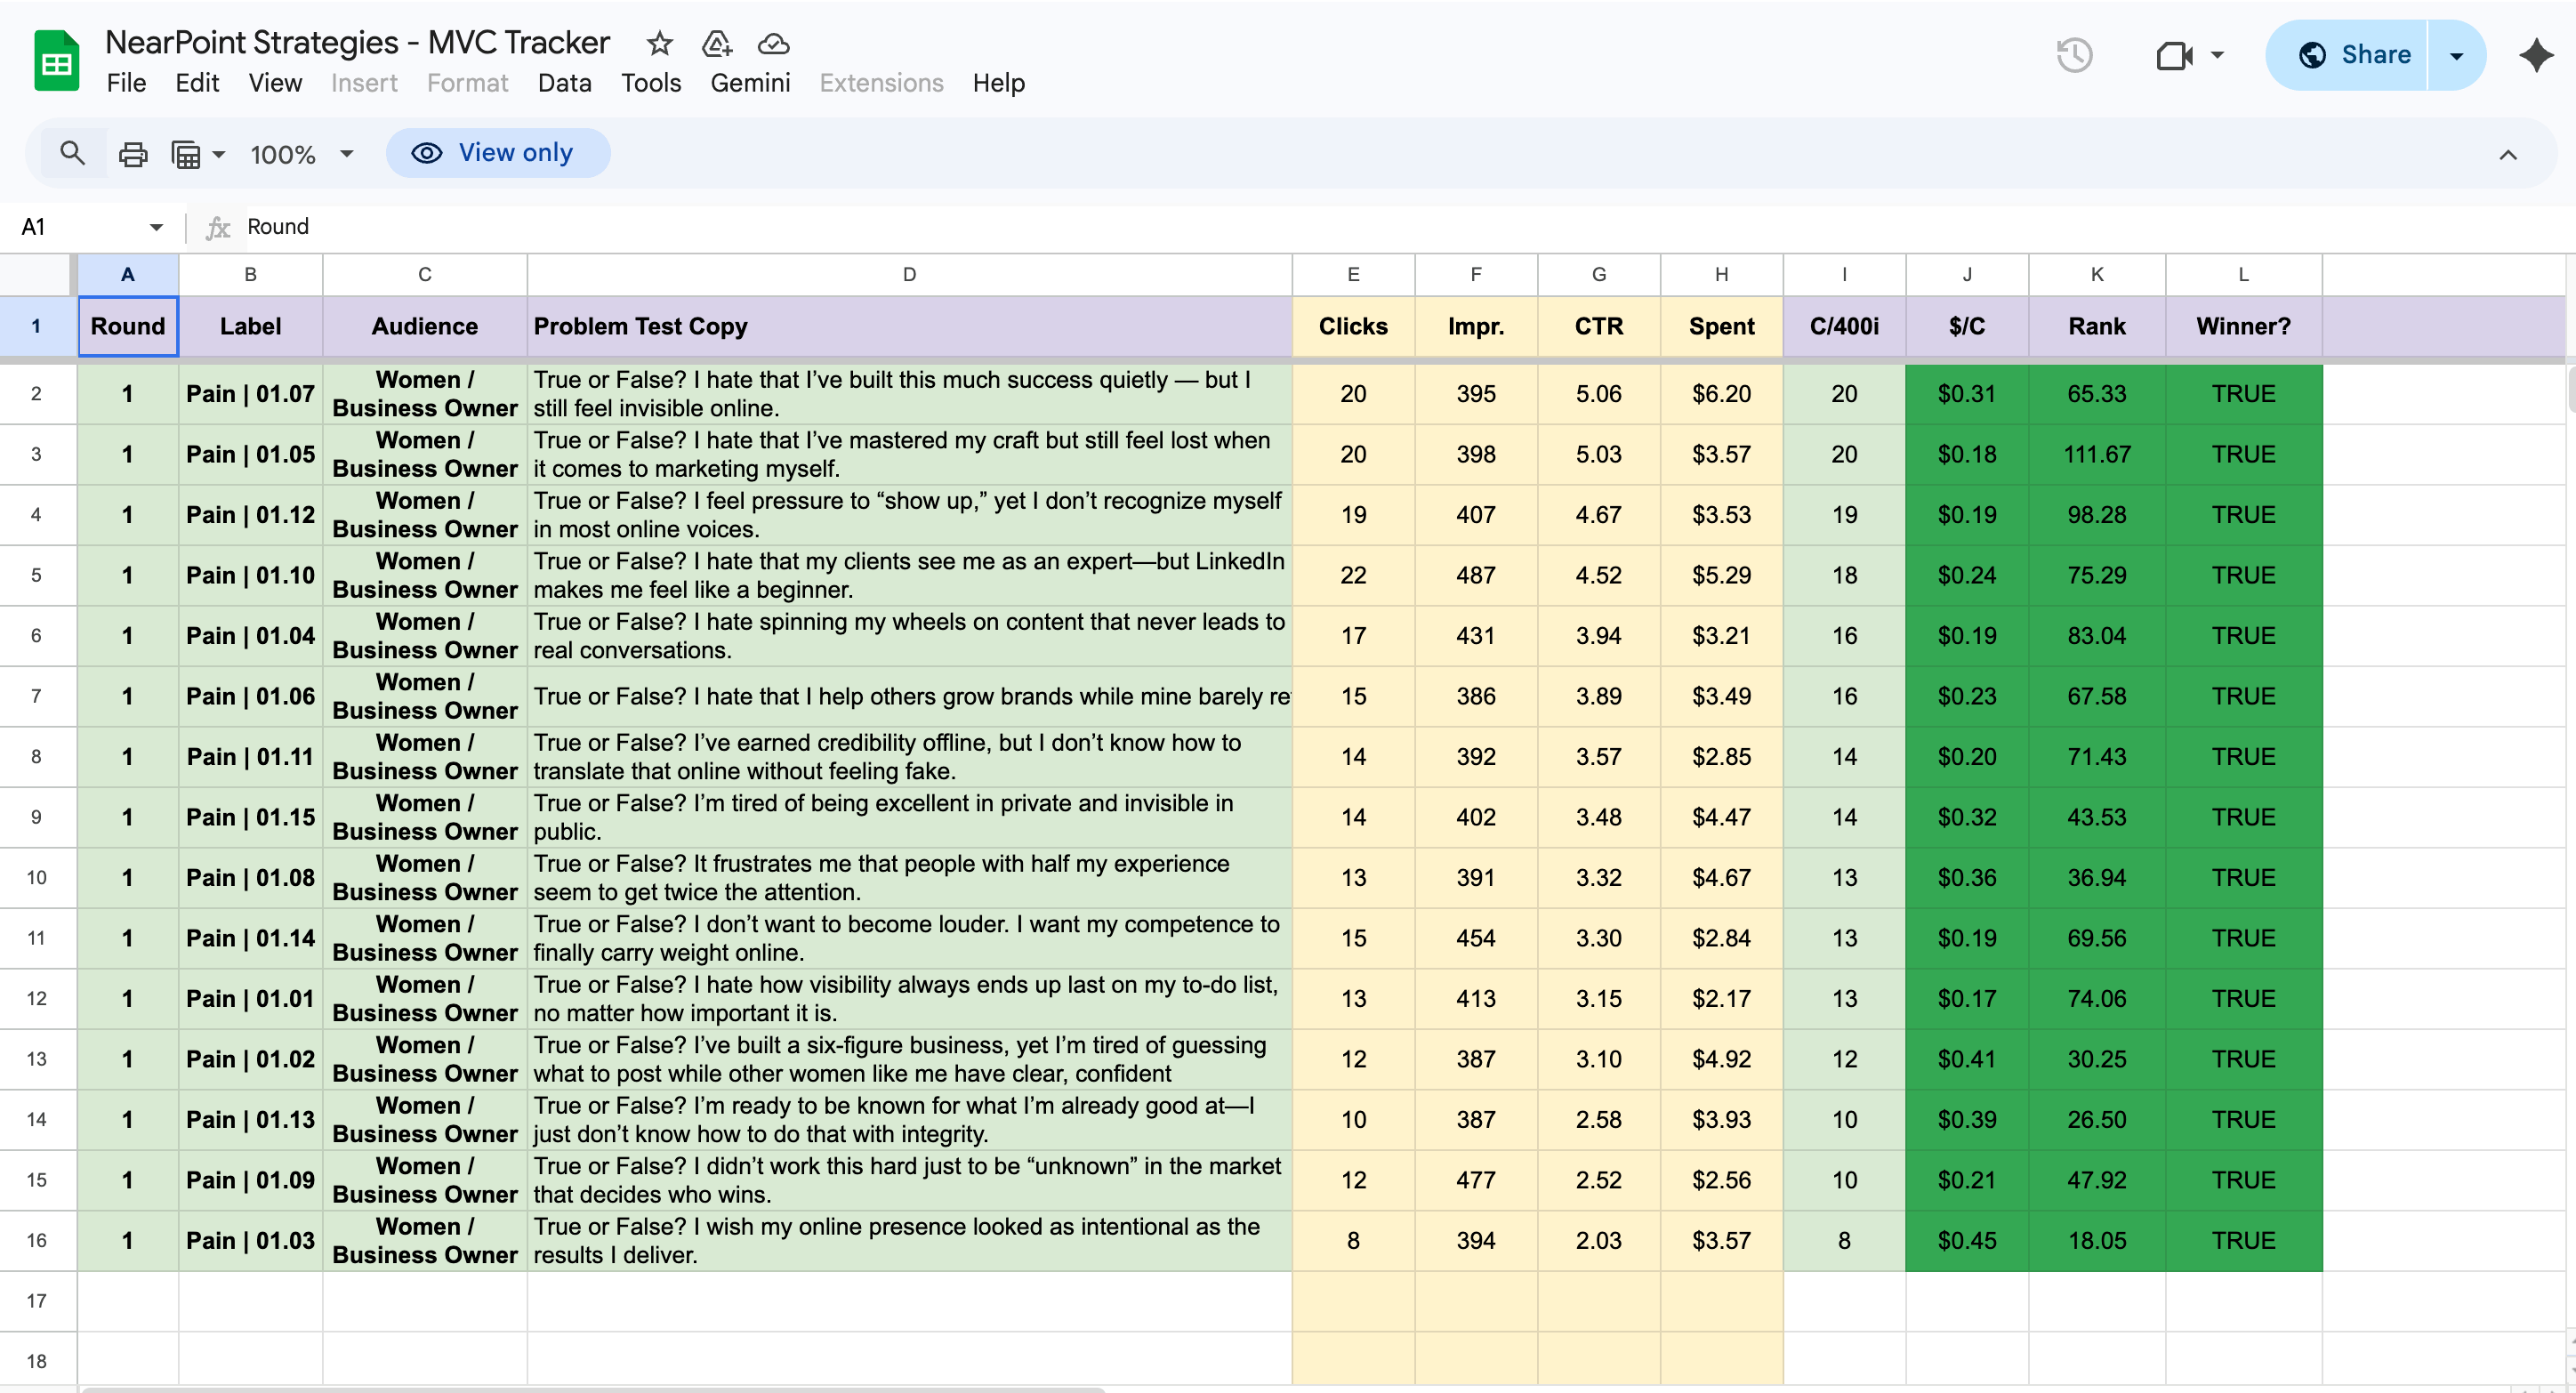Select column D header
The image size is (2576, 1393).
pos(908,274)
